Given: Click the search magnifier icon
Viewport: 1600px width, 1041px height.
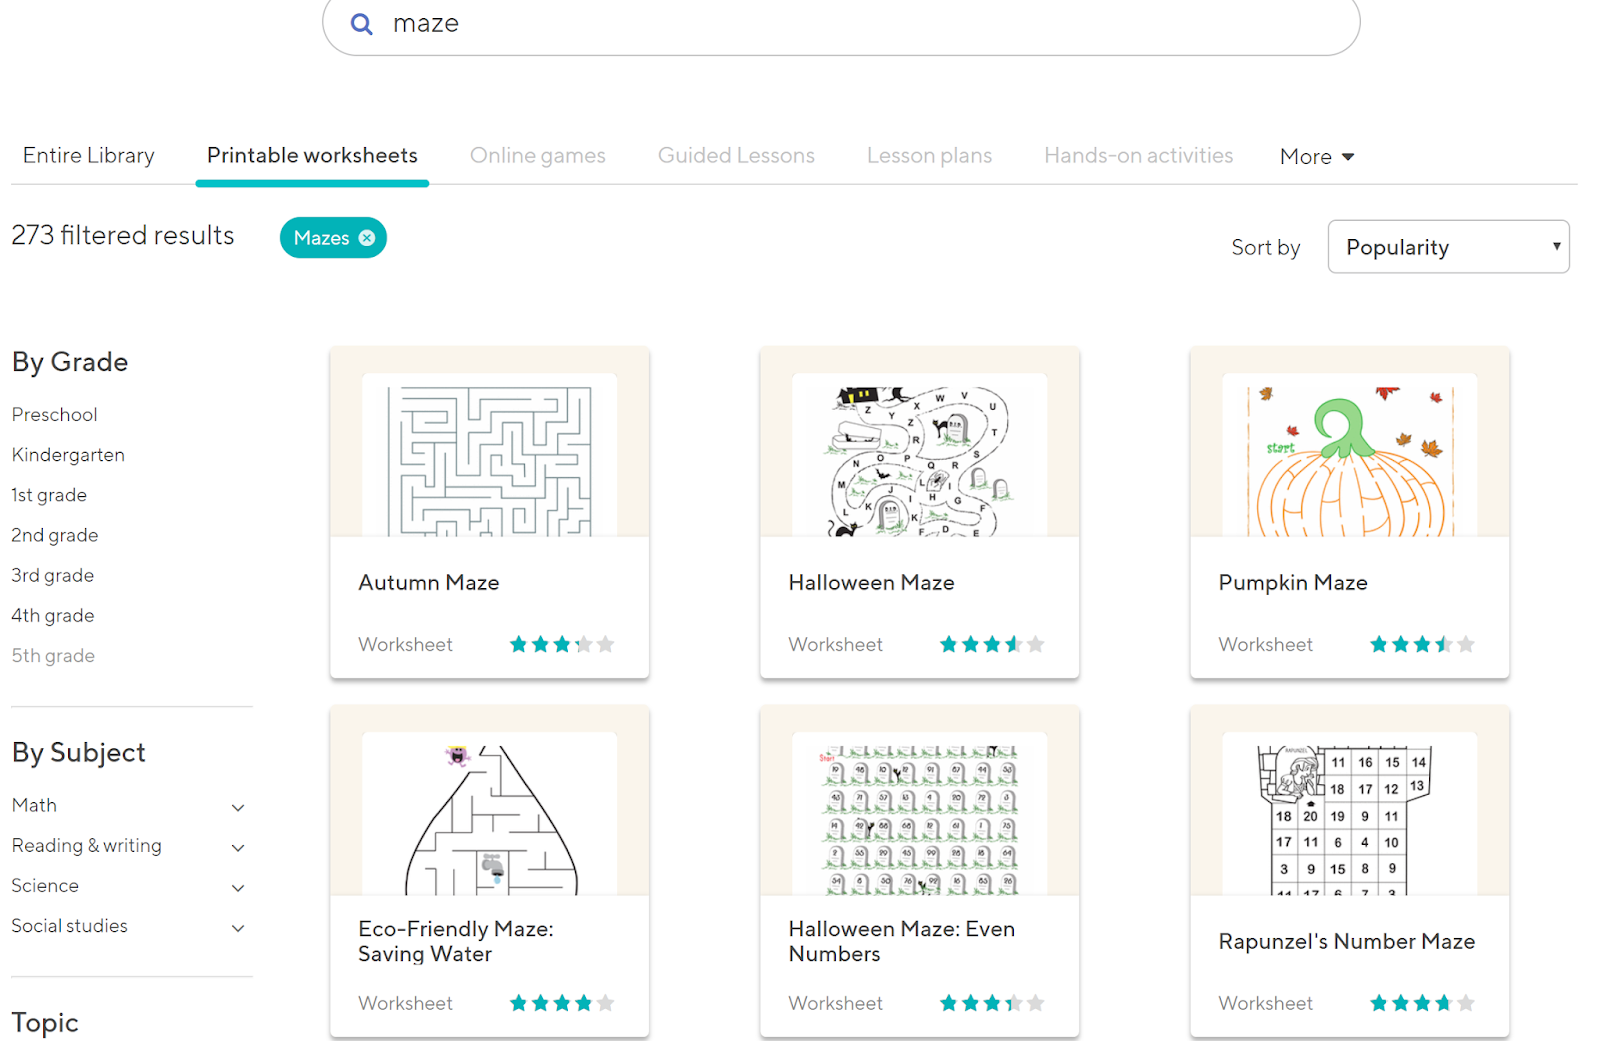Looking at the screenshot, I should point(361,24).
